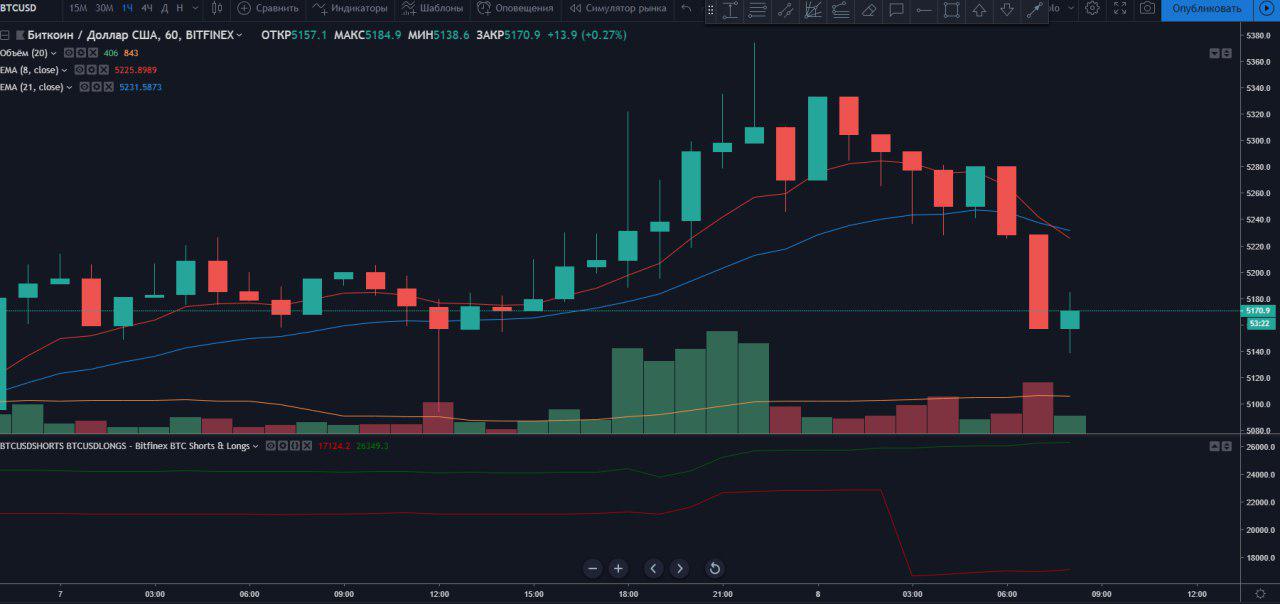1280x604 pixels.
Task: Switch to the 15М timeframe
Action: coord(78,8)
